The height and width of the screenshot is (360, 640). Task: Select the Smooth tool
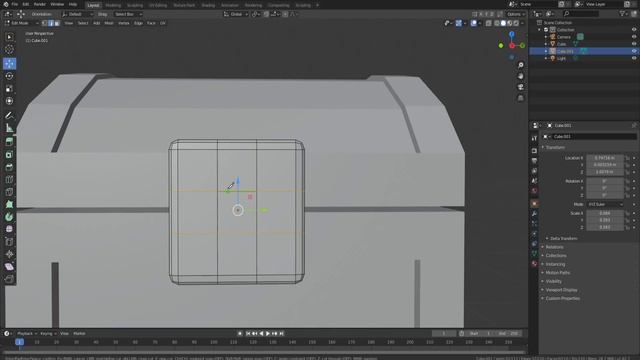point(9,229)
